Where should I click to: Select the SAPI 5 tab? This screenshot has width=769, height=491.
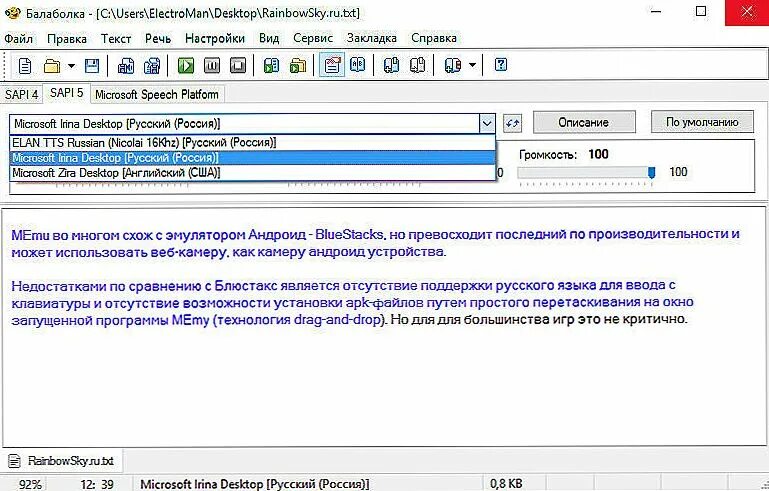pyautogui.click(x=67, y=93)
